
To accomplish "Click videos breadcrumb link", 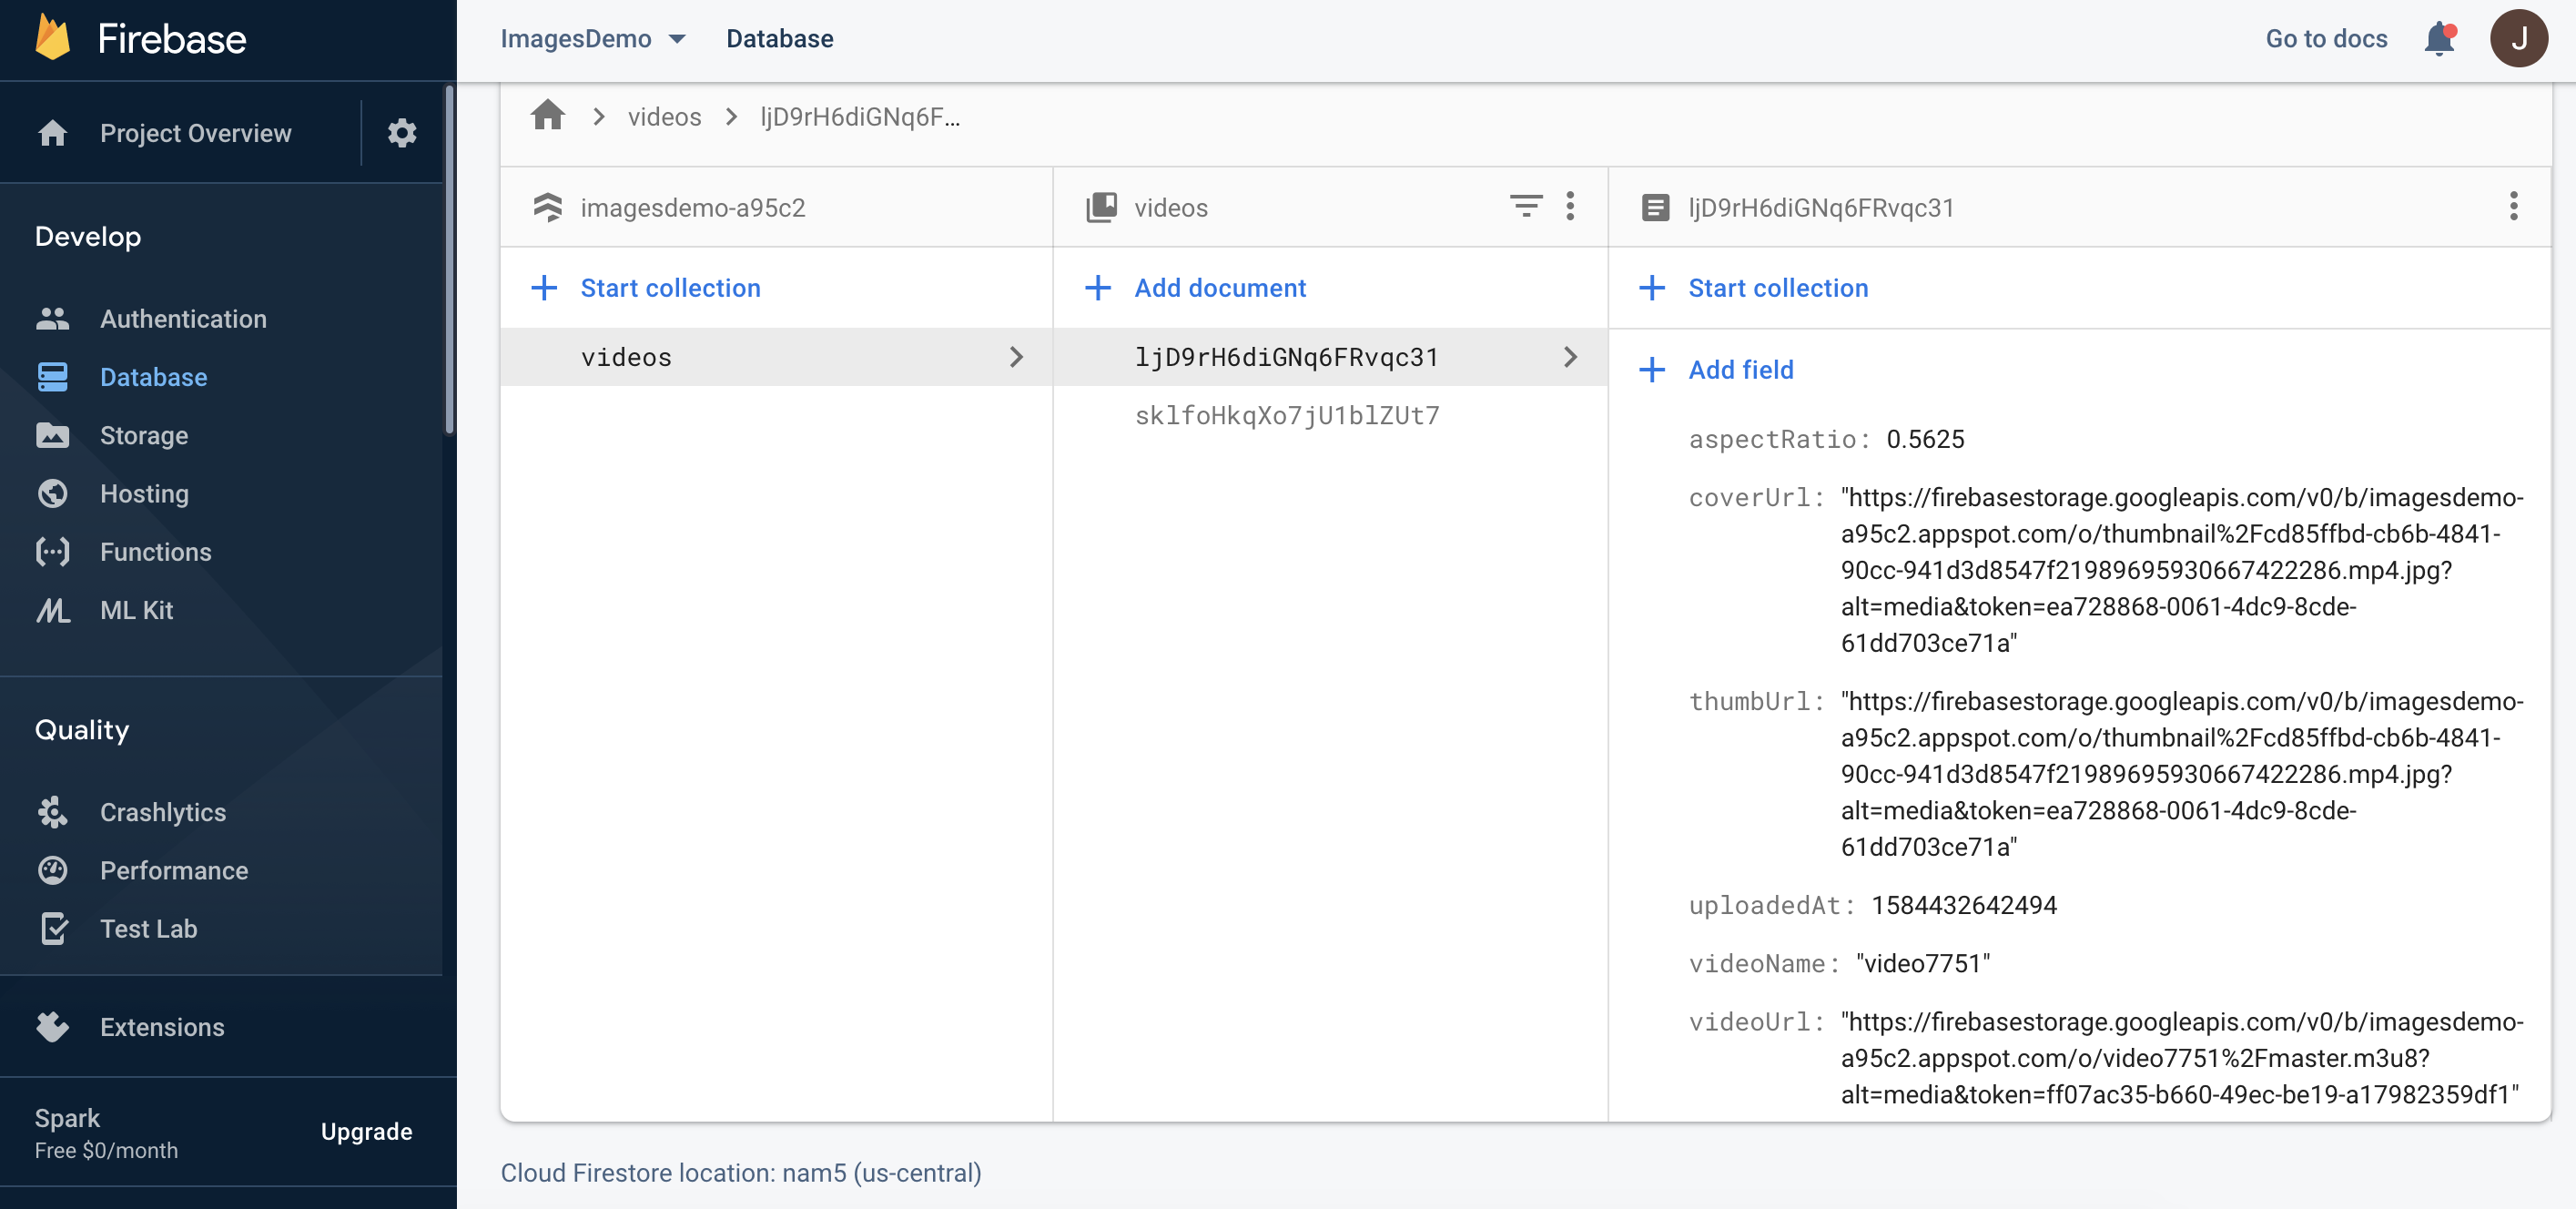I will pyautogui.click(x=664, y=117).
